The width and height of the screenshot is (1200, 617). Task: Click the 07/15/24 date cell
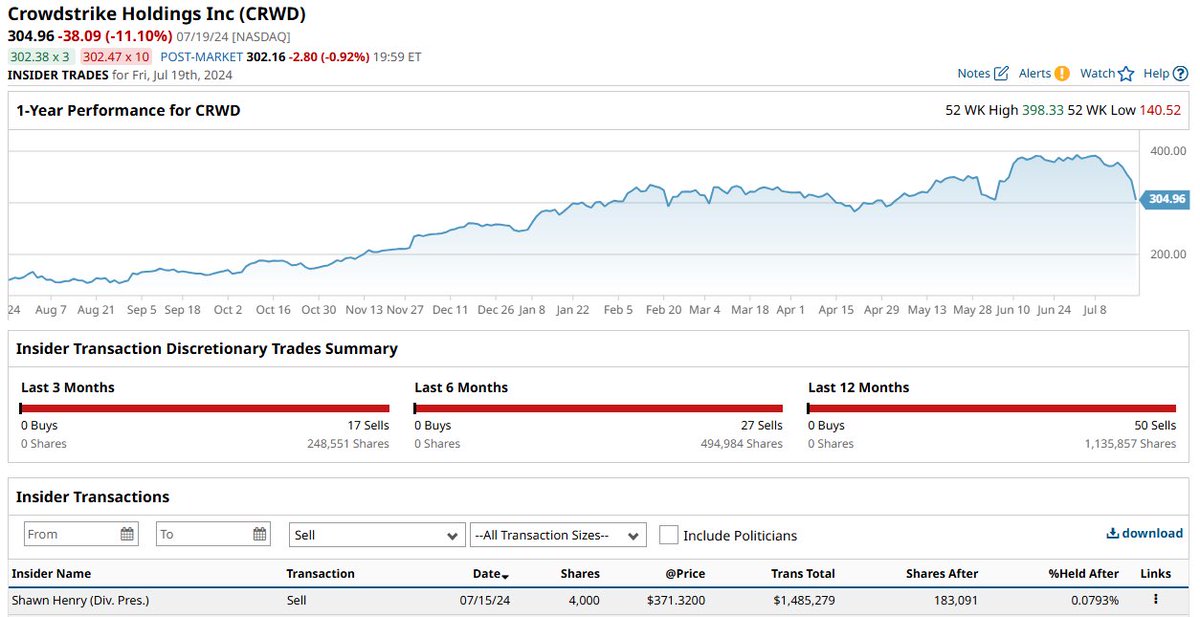point(483,600)
